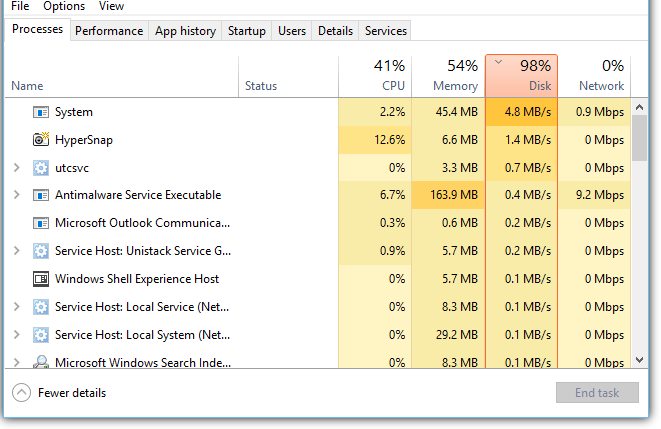Select the System process icon
The image size is (661, 429).
[41, 112]
